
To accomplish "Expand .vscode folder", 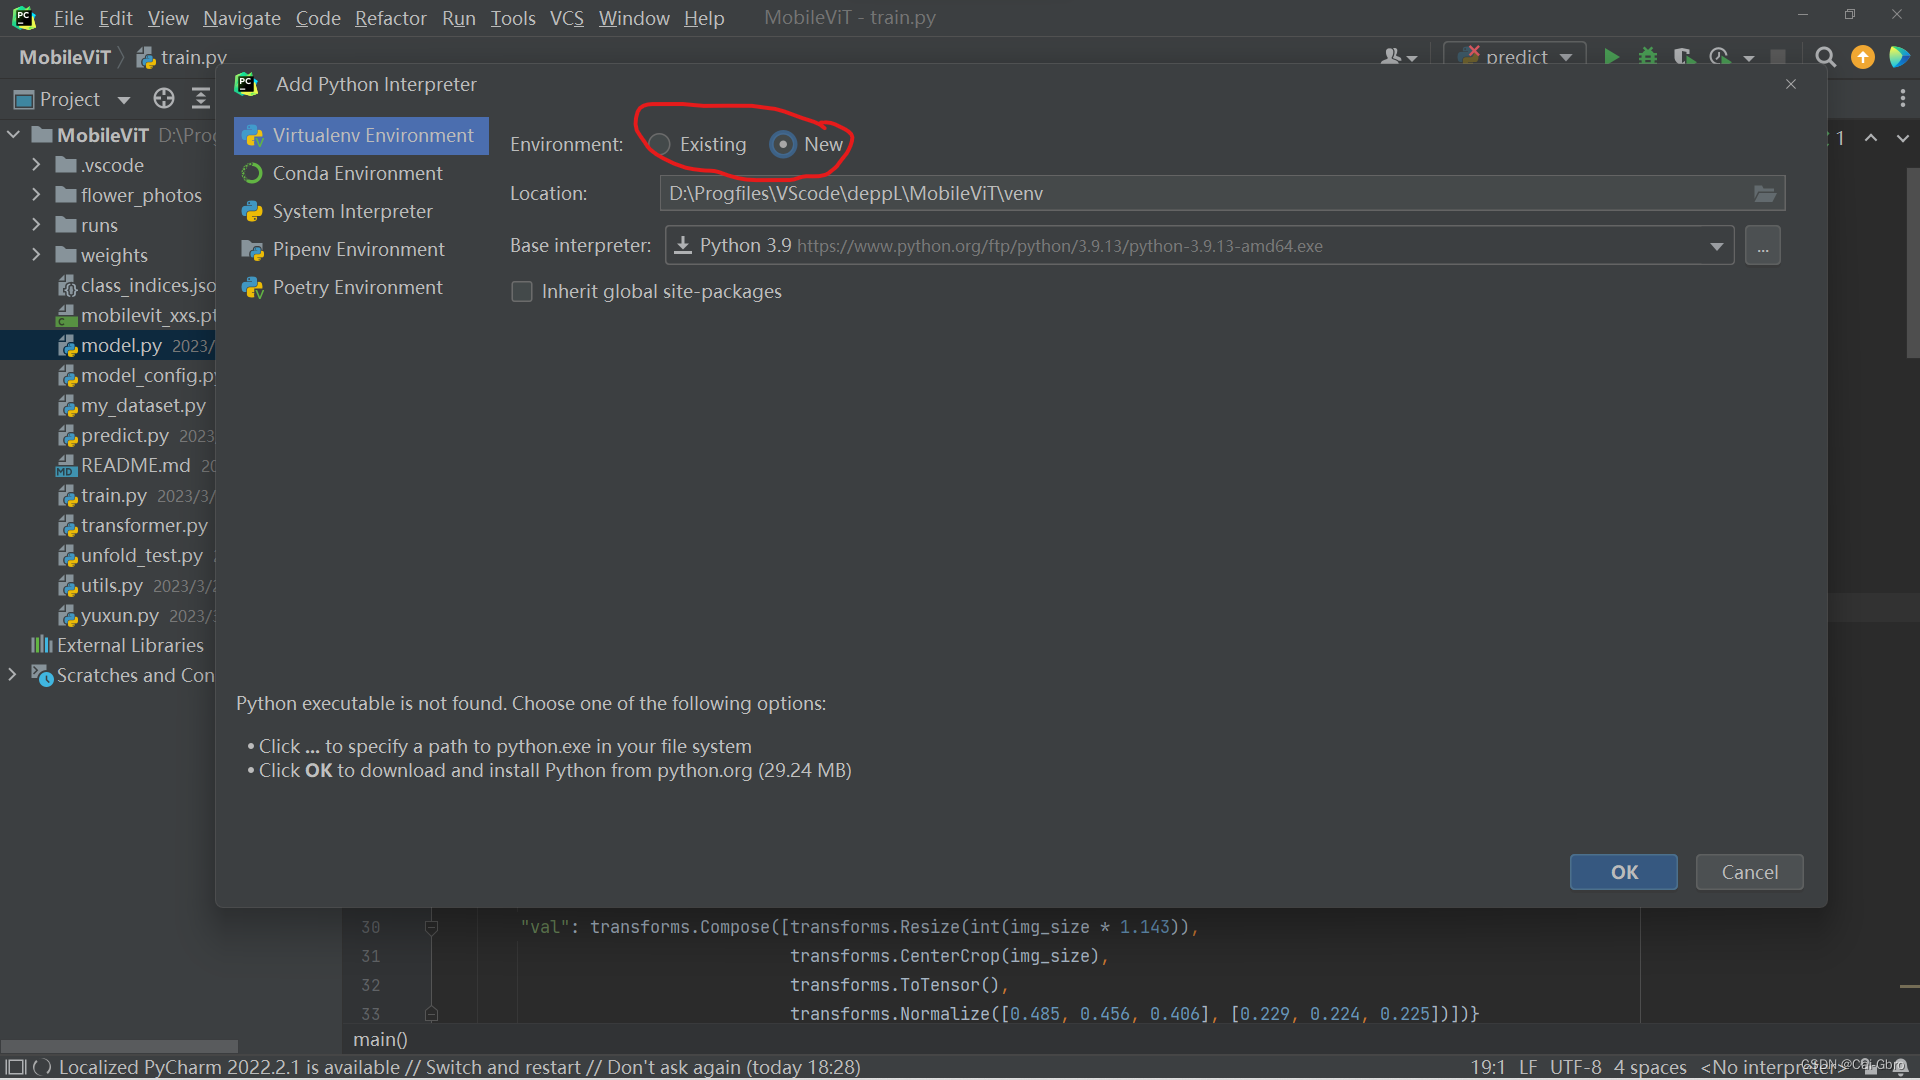I will click(x=36, y=164).
